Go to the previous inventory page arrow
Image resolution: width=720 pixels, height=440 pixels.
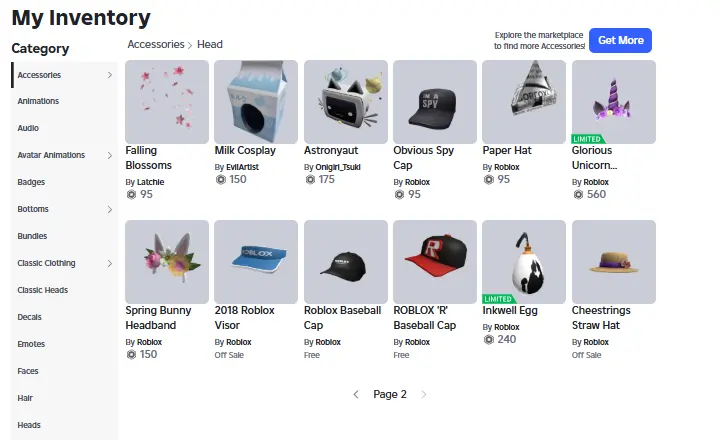(356, 394)
